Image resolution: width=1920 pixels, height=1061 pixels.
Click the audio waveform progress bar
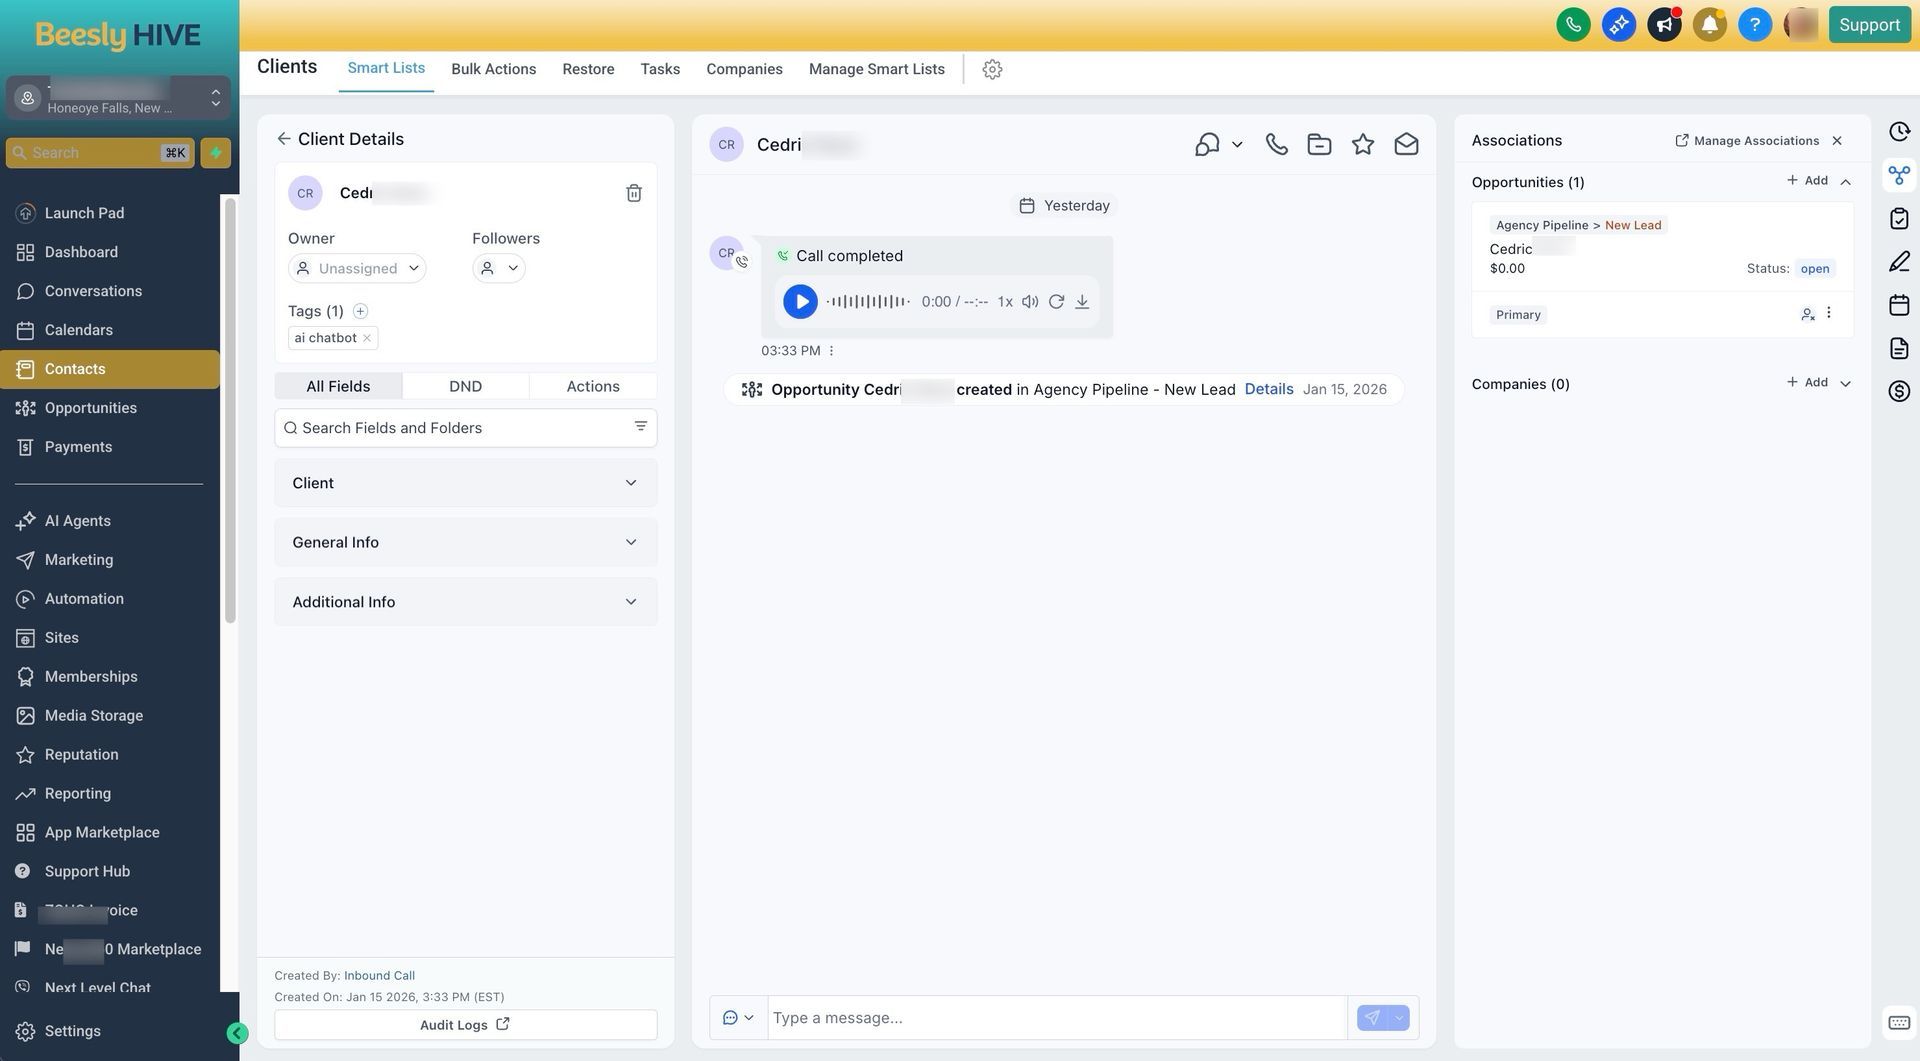click(x=868, y=302)
